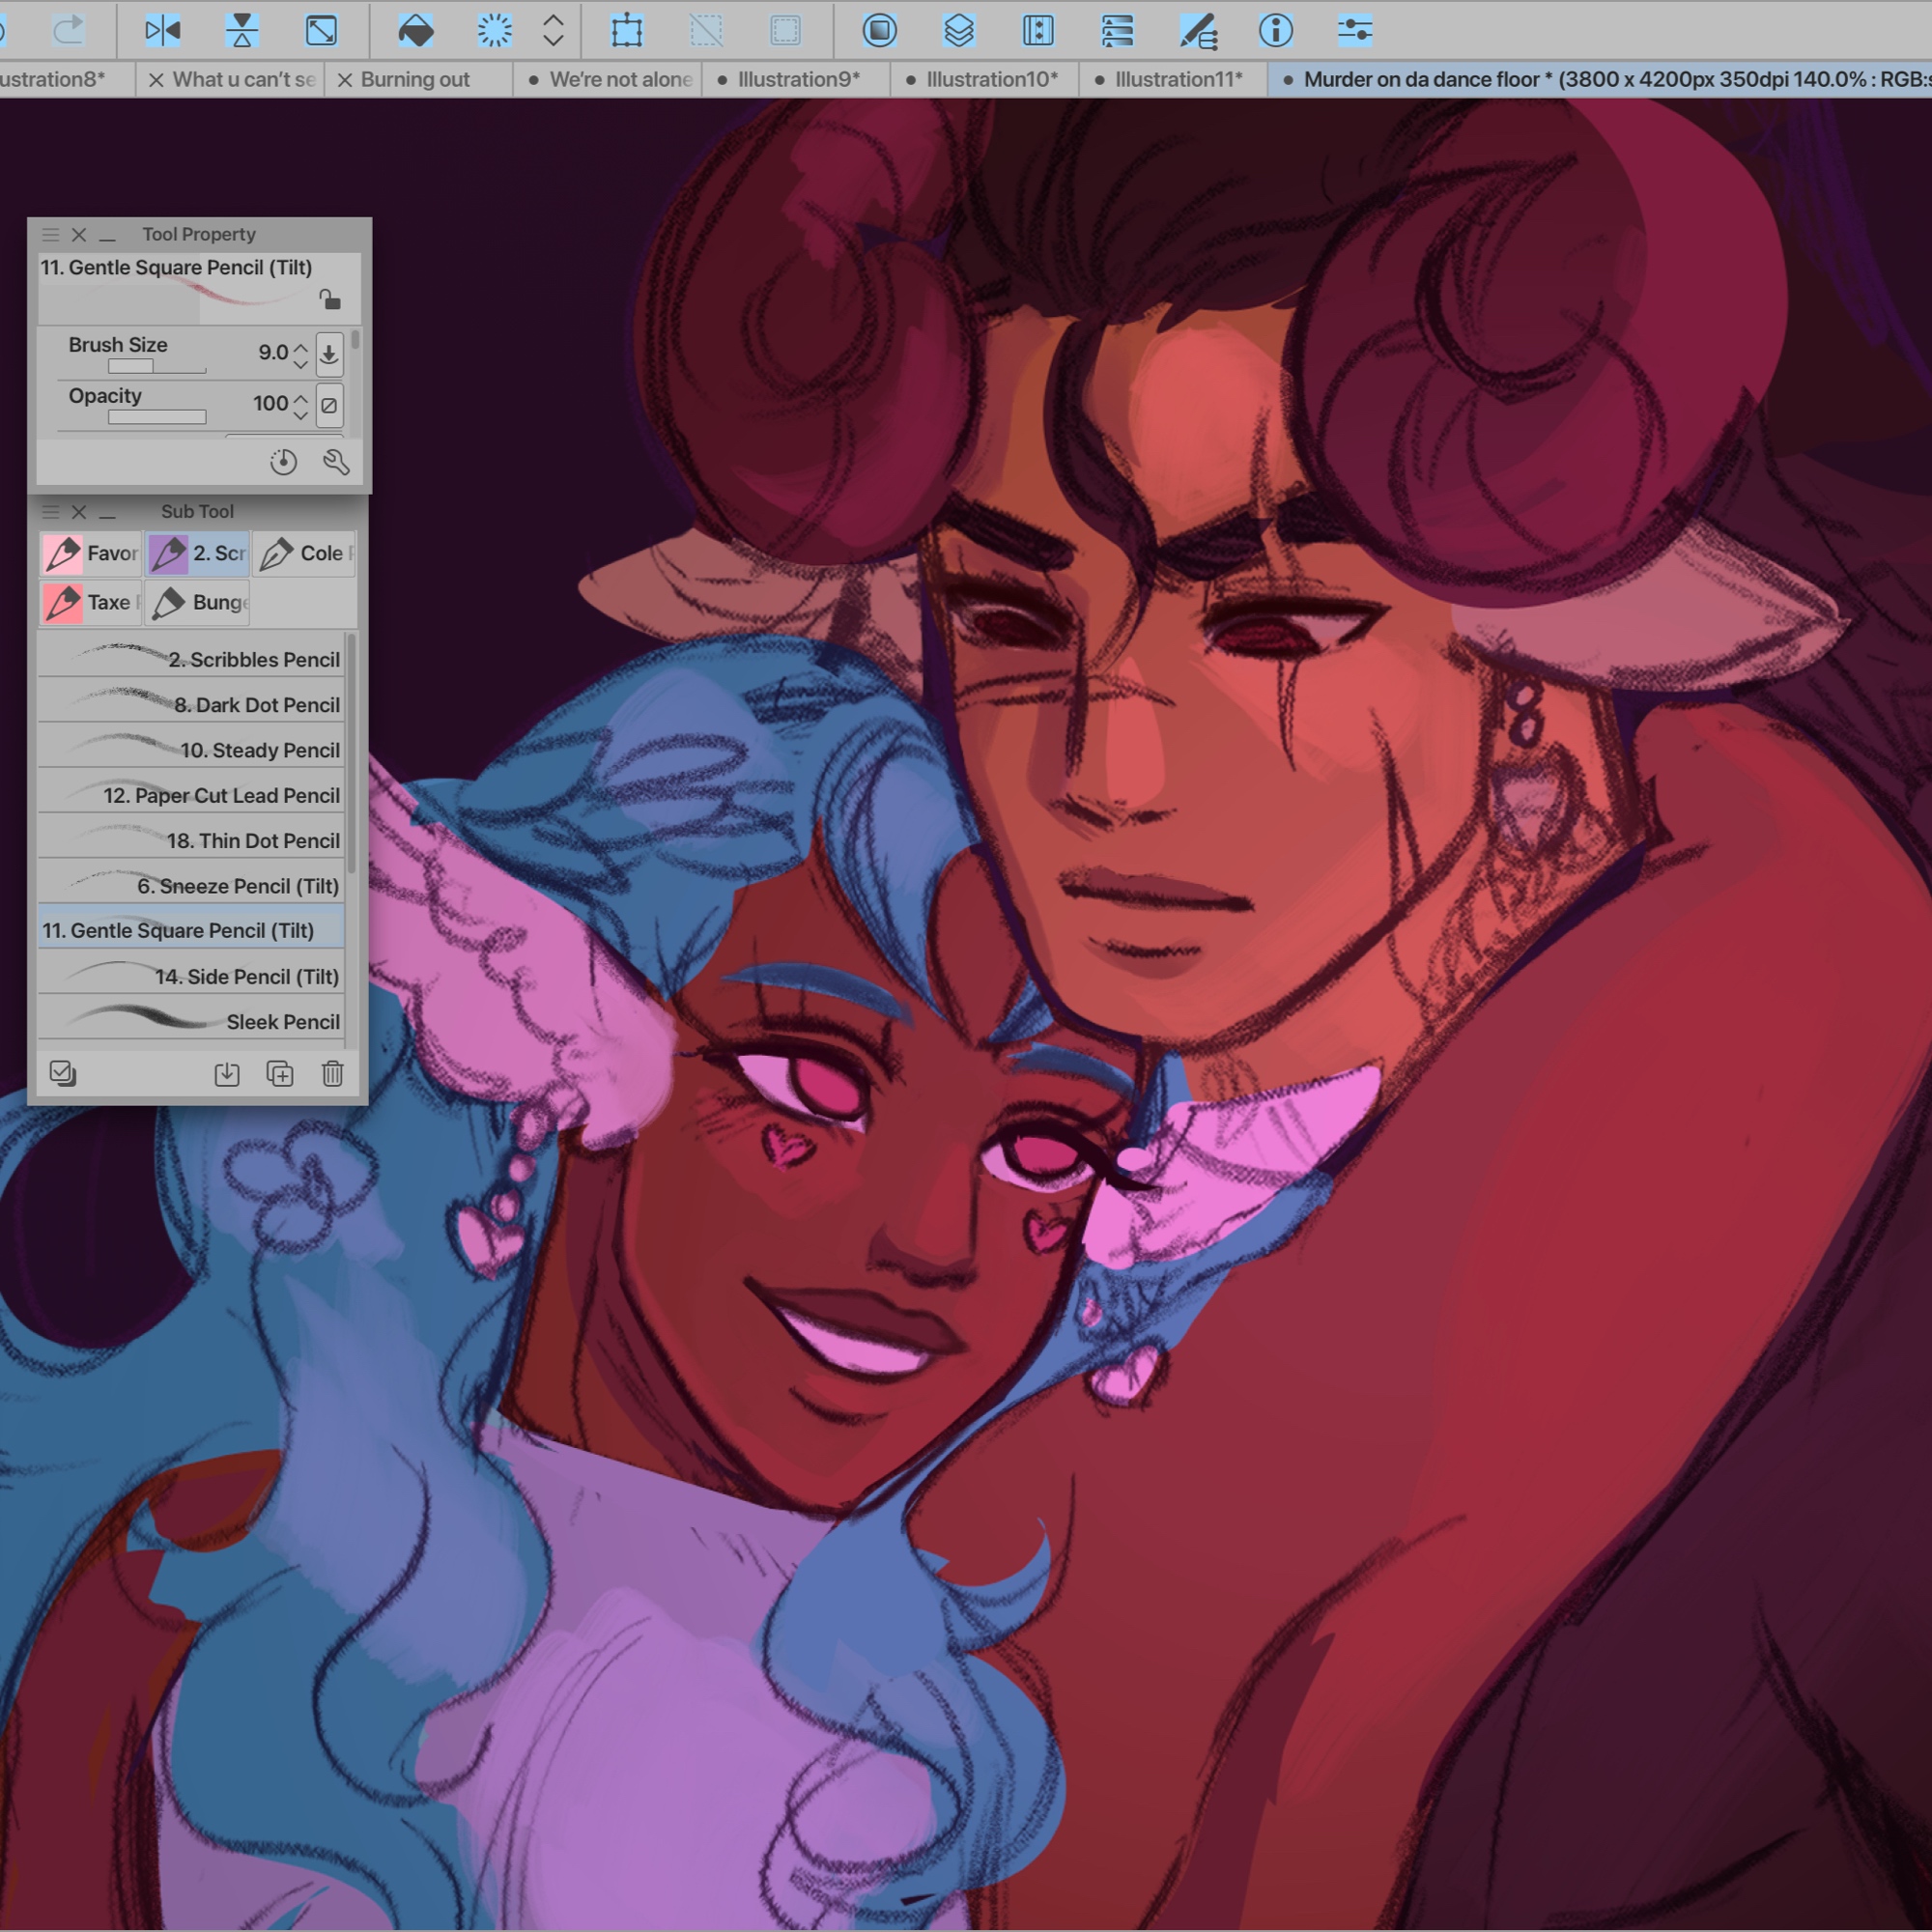
Task: Select the Fill bucket icon in toolbar
Action: [415, 31]
